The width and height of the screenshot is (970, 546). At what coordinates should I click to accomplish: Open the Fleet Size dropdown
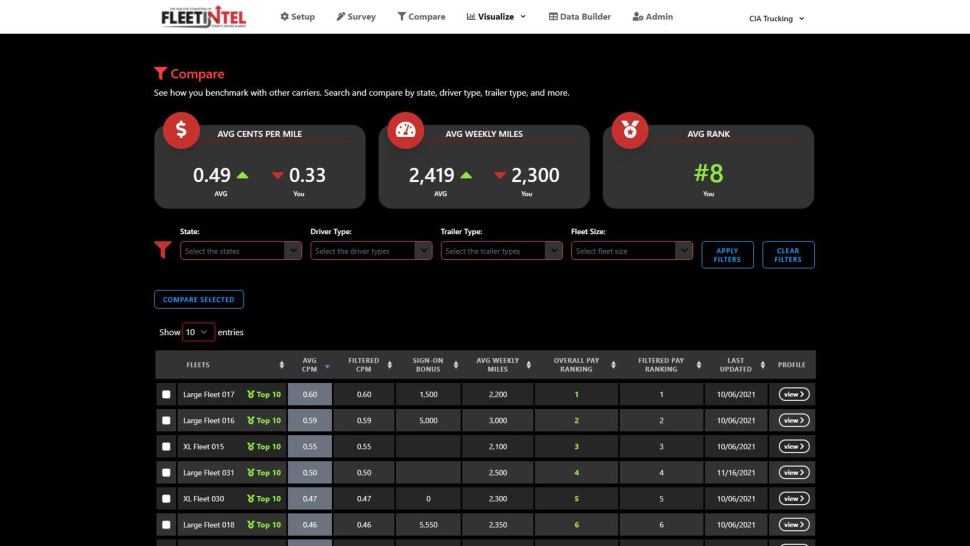click(x=632, y=250)
